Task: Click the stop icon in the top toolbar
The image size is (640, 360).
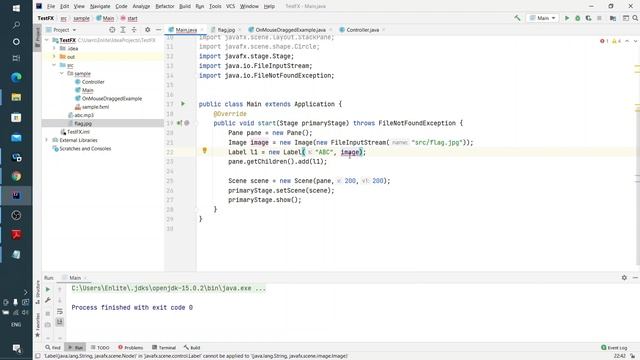Action: coord(599,18)
